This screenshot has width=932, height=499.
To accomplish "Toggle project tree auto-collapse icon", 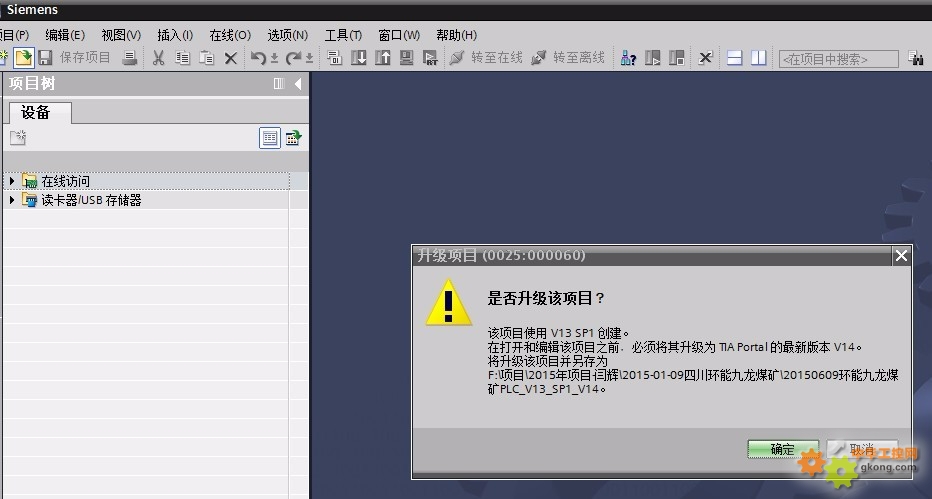I will tap(279, 84).
